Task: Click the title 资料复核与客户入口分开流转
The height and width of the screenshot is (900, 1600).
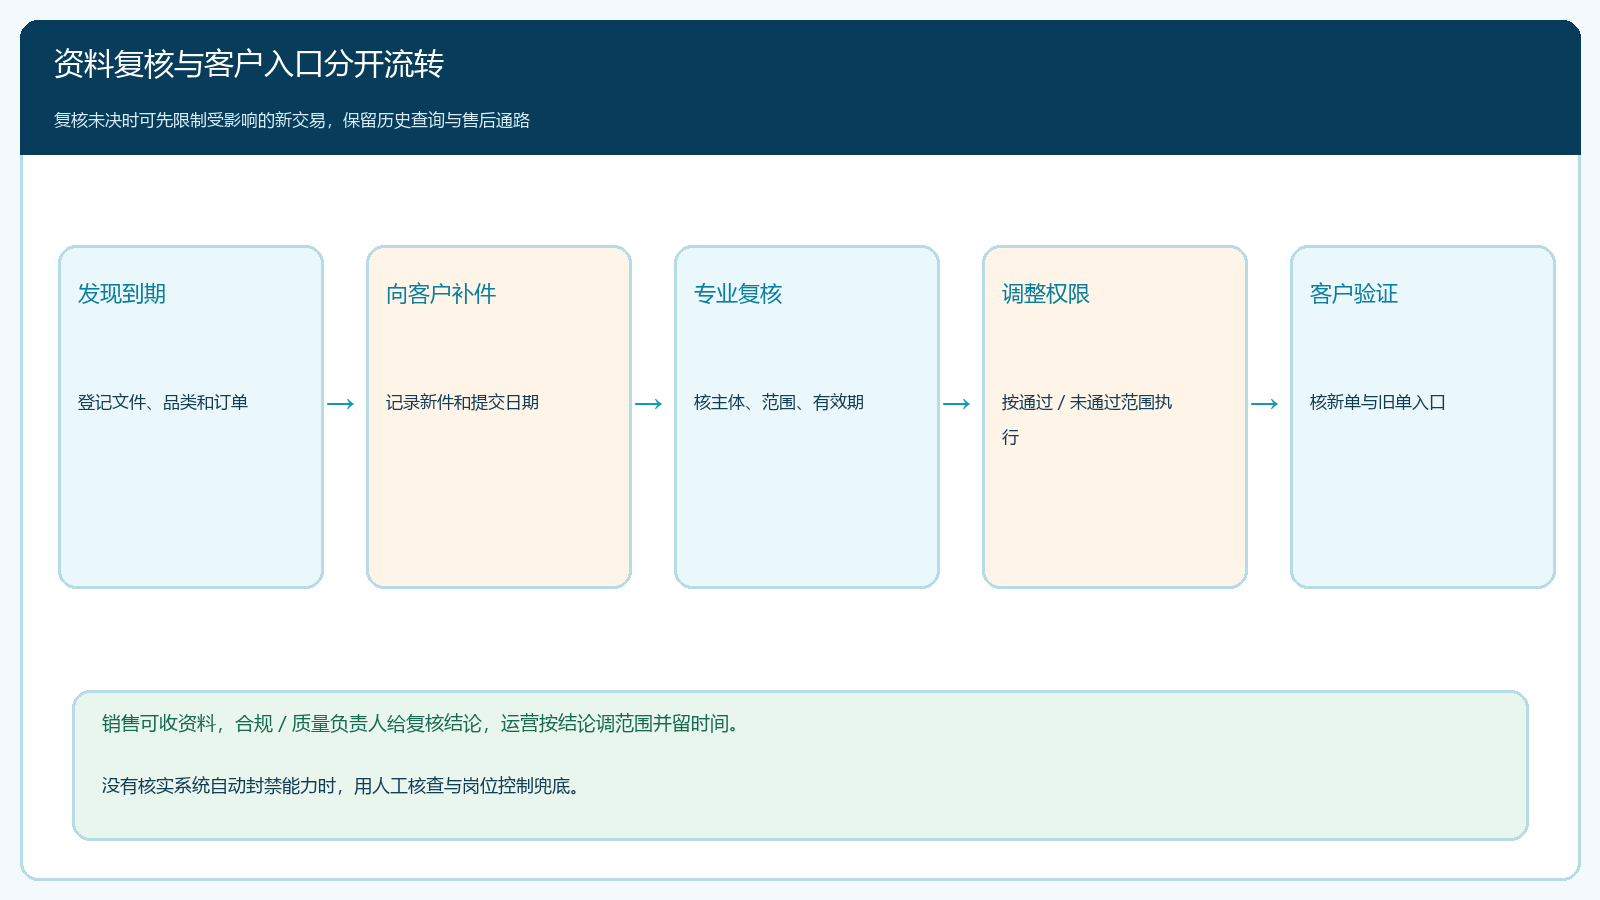Action: (249, 64)
